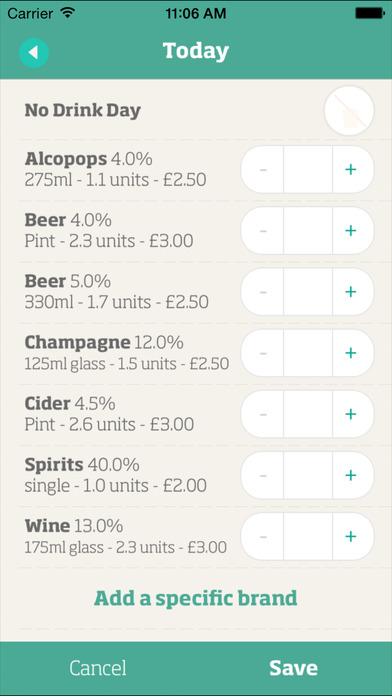Toggle the No Drink Day button

click(349, 111)
